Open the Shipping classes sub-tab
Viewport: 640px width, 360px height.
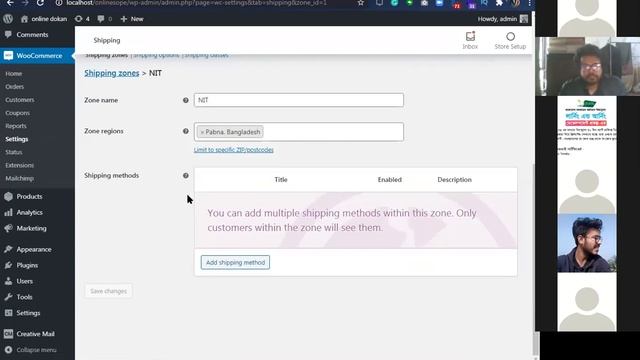207,56
